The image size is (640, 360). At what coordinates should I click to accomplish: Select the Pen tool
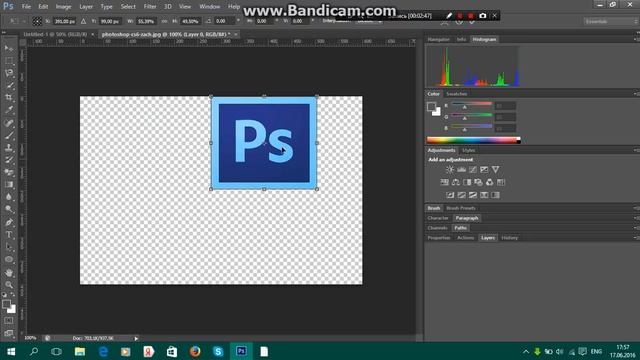coord(9,222)
